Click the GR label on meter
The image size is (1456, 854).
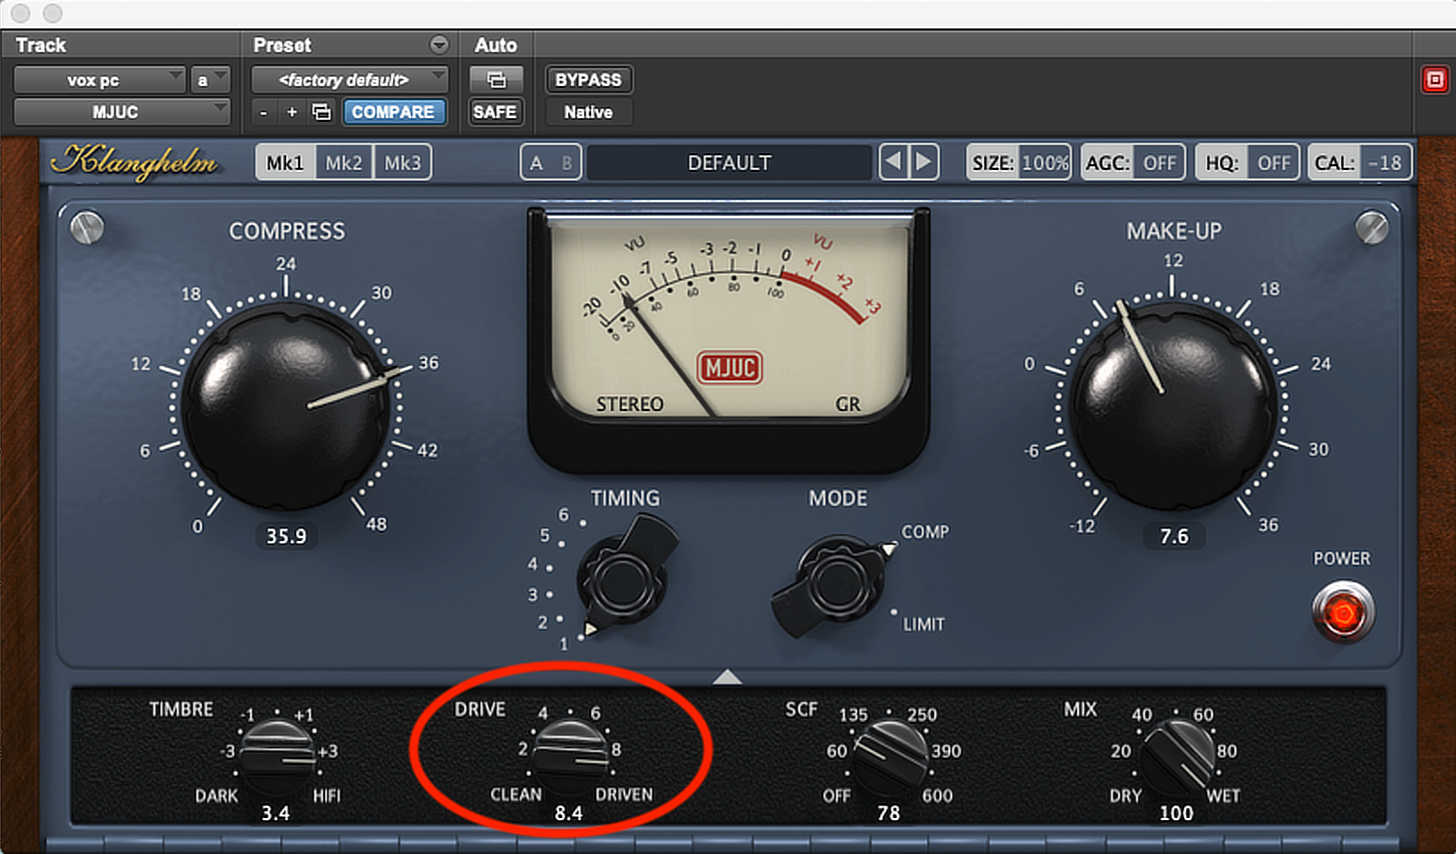pos(848,404)
